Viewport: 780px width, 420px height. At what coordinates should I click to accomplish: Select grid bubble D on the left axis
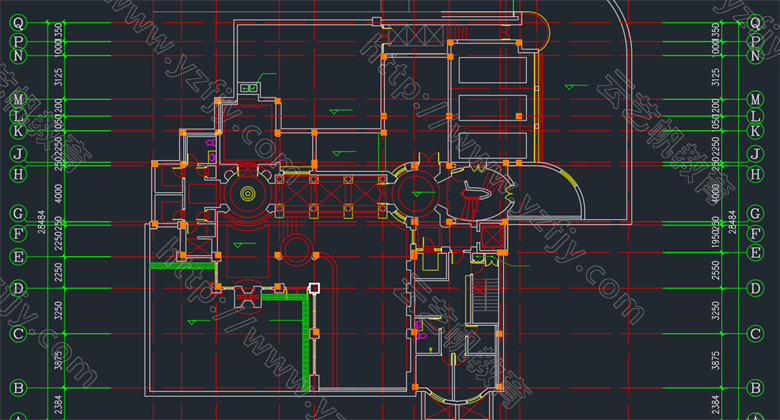point(18,288)
